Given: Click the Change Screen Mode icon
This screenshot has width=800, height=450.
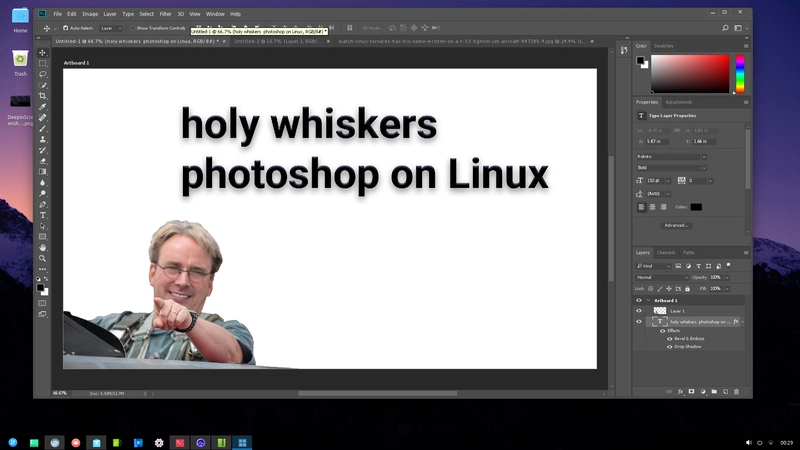Looking at the screenshot, I should tap(43, 314).
